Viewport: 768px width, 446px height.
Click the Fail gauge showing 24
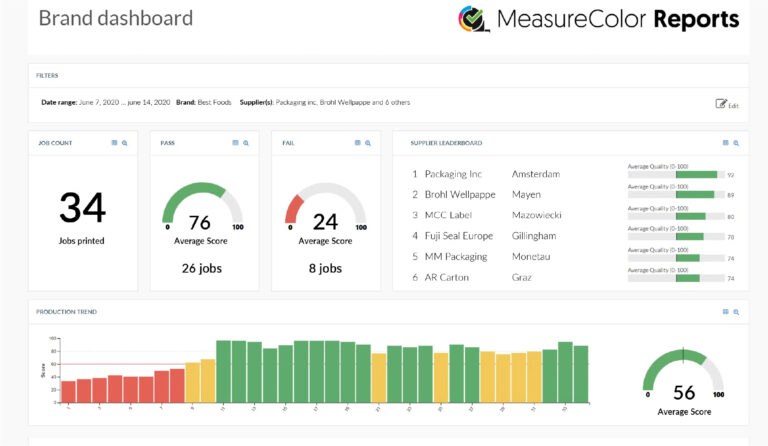(x=324, y=211)
